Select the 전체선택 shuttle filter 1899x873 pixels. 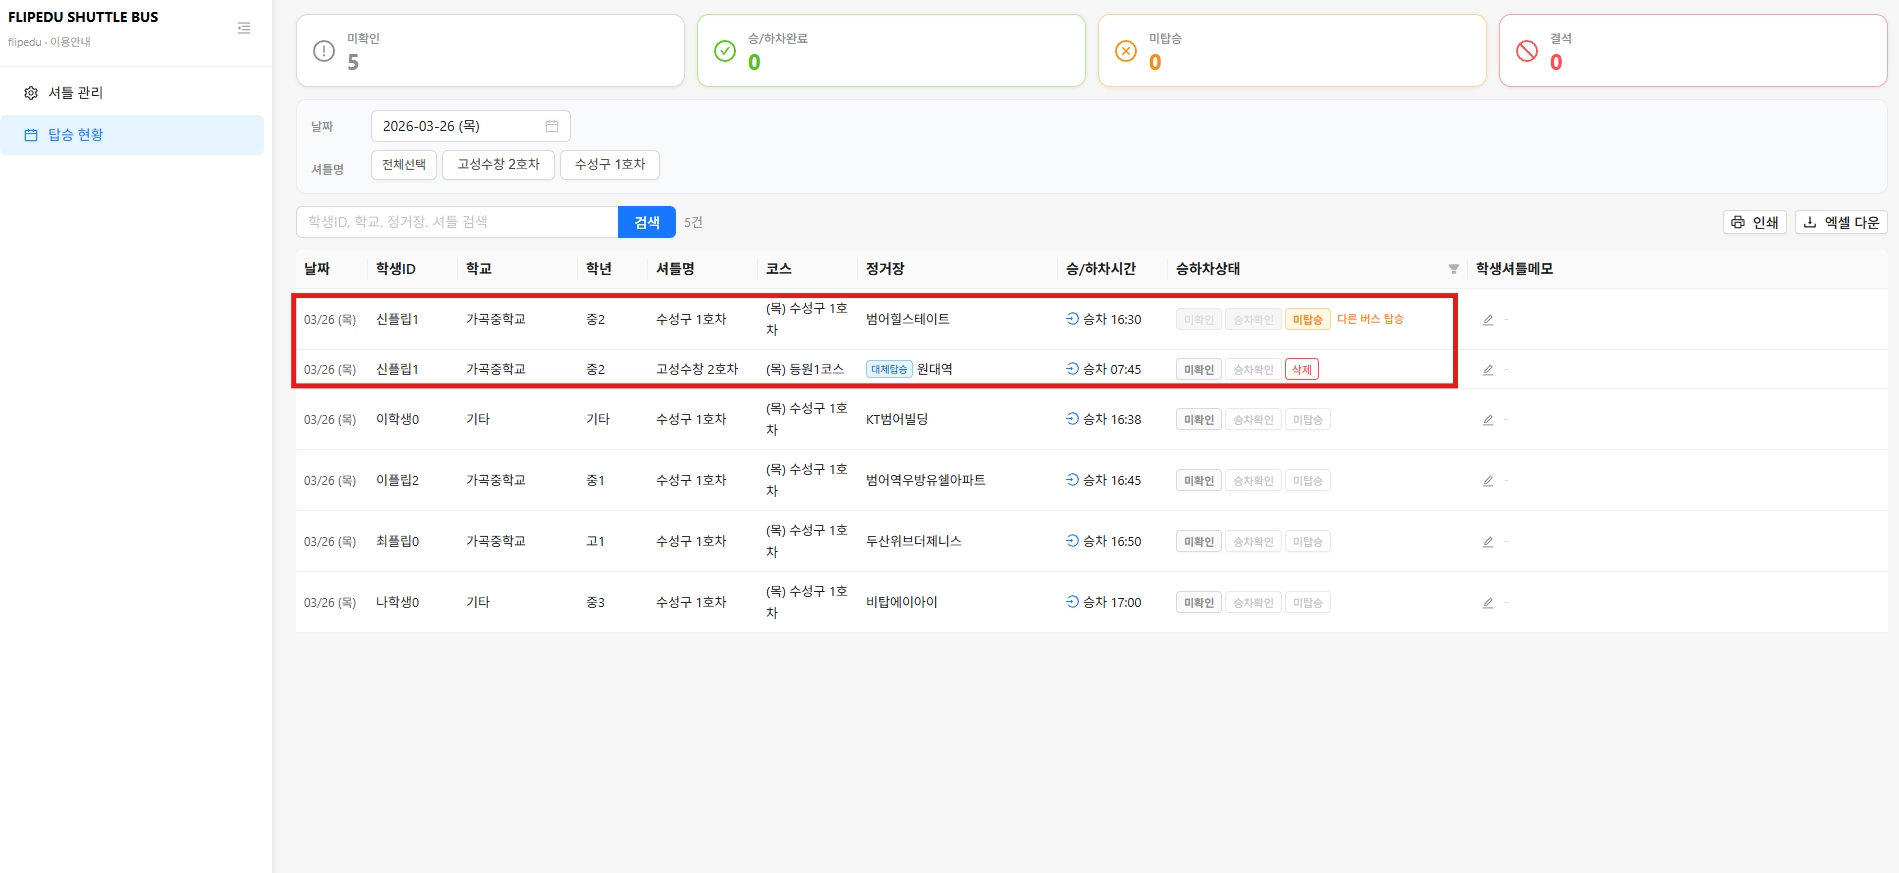click(x=404, y=165)
